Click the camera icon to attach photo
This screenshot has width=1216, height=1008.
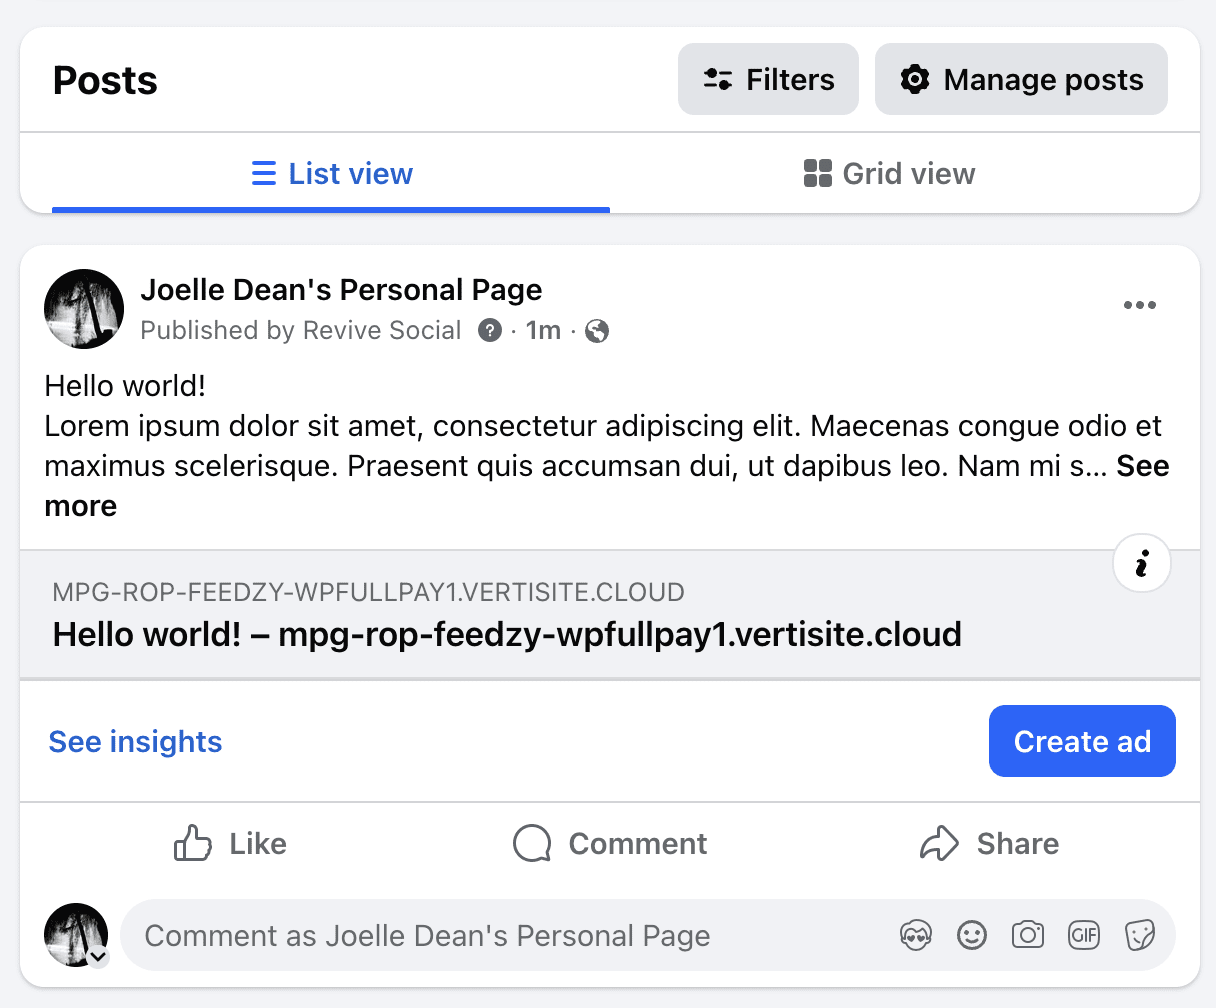click(x=1028, y=936)
